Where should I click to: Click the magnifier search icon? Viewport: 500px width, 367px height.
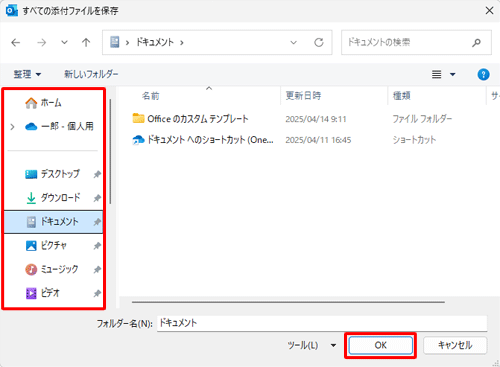(x=476, y=42)
